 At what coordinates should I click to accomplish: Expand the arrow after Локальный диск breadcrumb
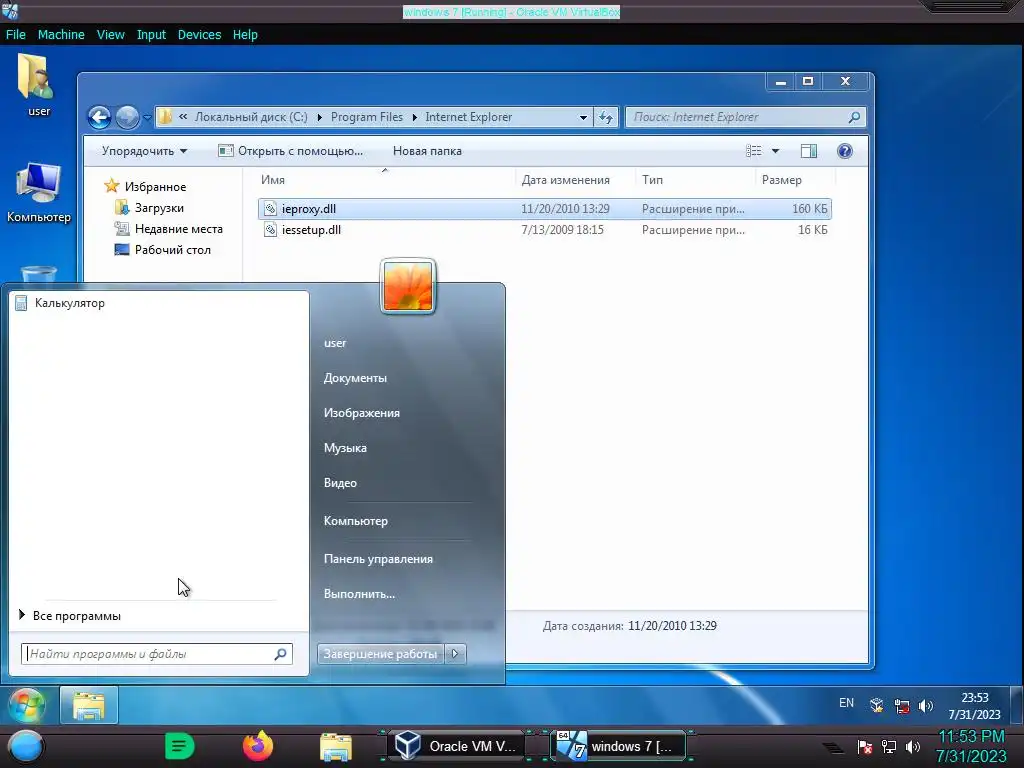point(319,118)
